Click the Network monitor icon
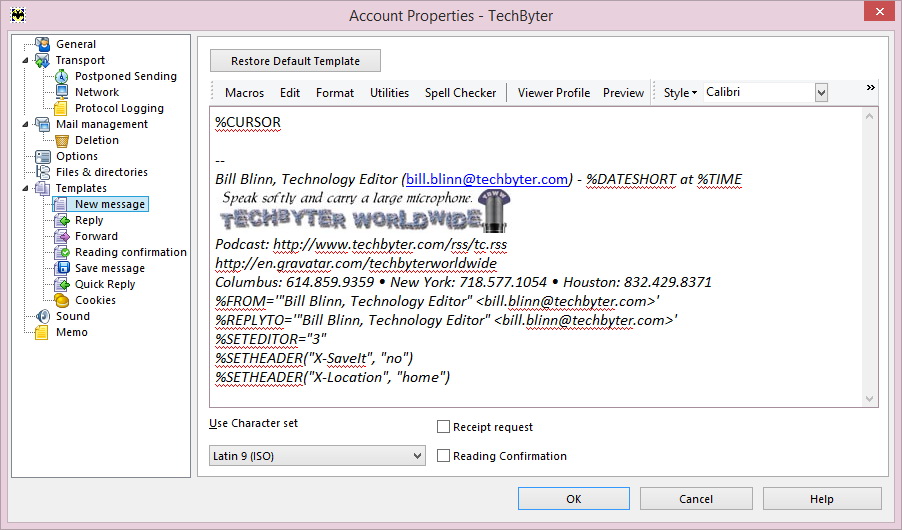902x530 pixels. (61, 92)
